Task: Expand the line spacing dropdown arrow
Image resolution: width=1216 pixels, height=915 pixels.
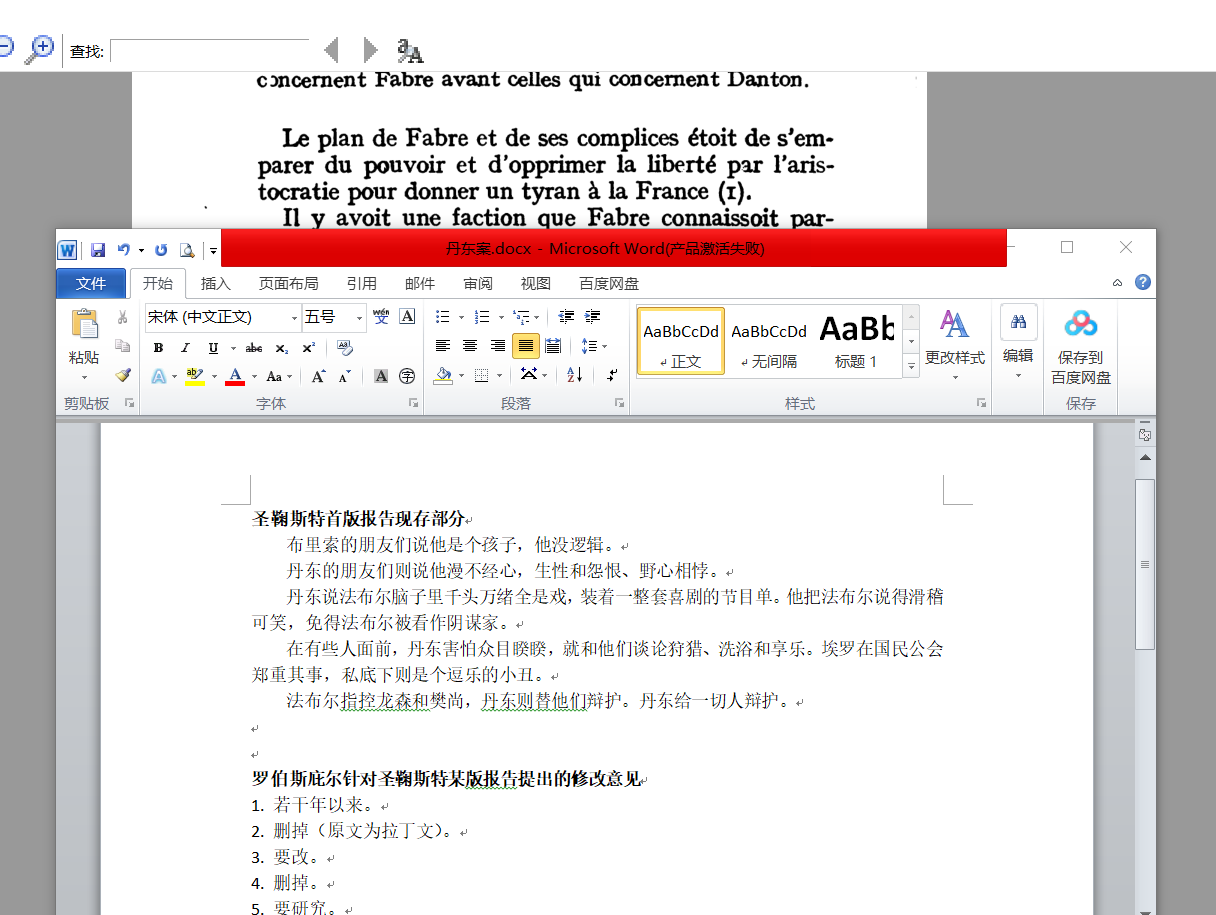Action: click(605, 347)
